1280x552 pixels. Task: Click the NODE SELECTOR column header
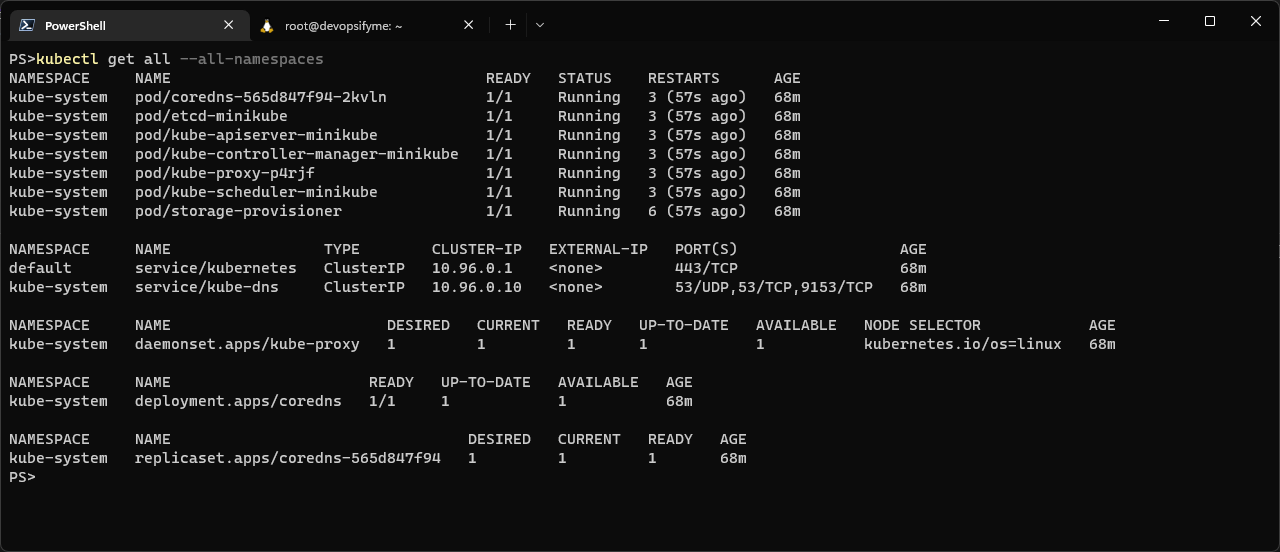[x=922, y=325]
